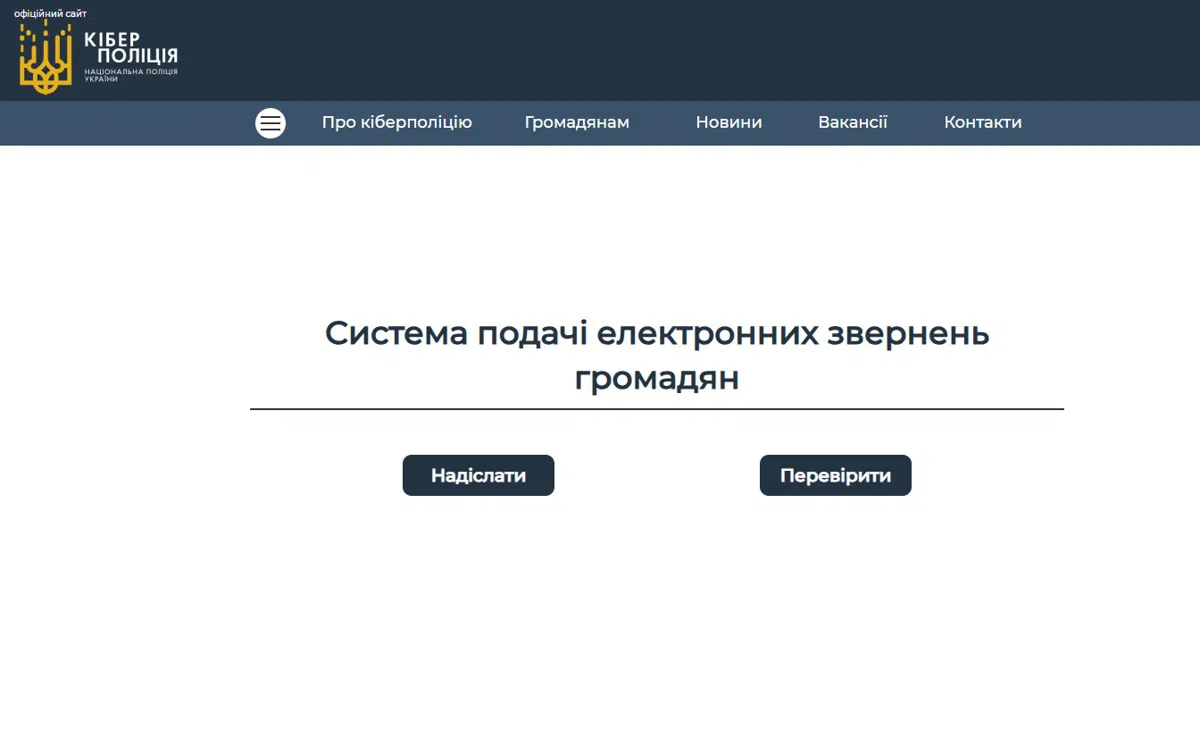Open the hamburger menu icon

point(270,123)
